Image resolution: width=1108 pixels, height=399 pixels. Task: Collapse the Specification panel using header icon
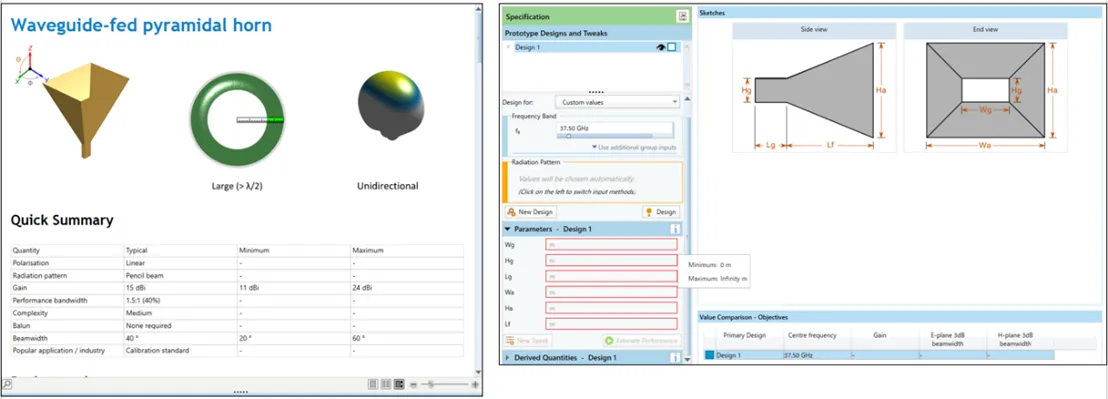683,16
